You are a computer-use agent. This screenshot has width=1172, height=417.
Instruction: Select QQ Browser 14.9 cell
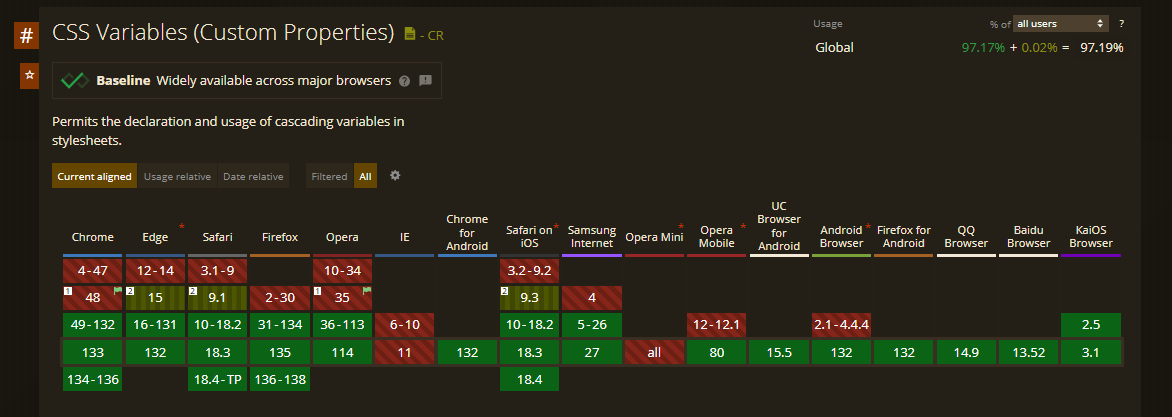(966, 353)
